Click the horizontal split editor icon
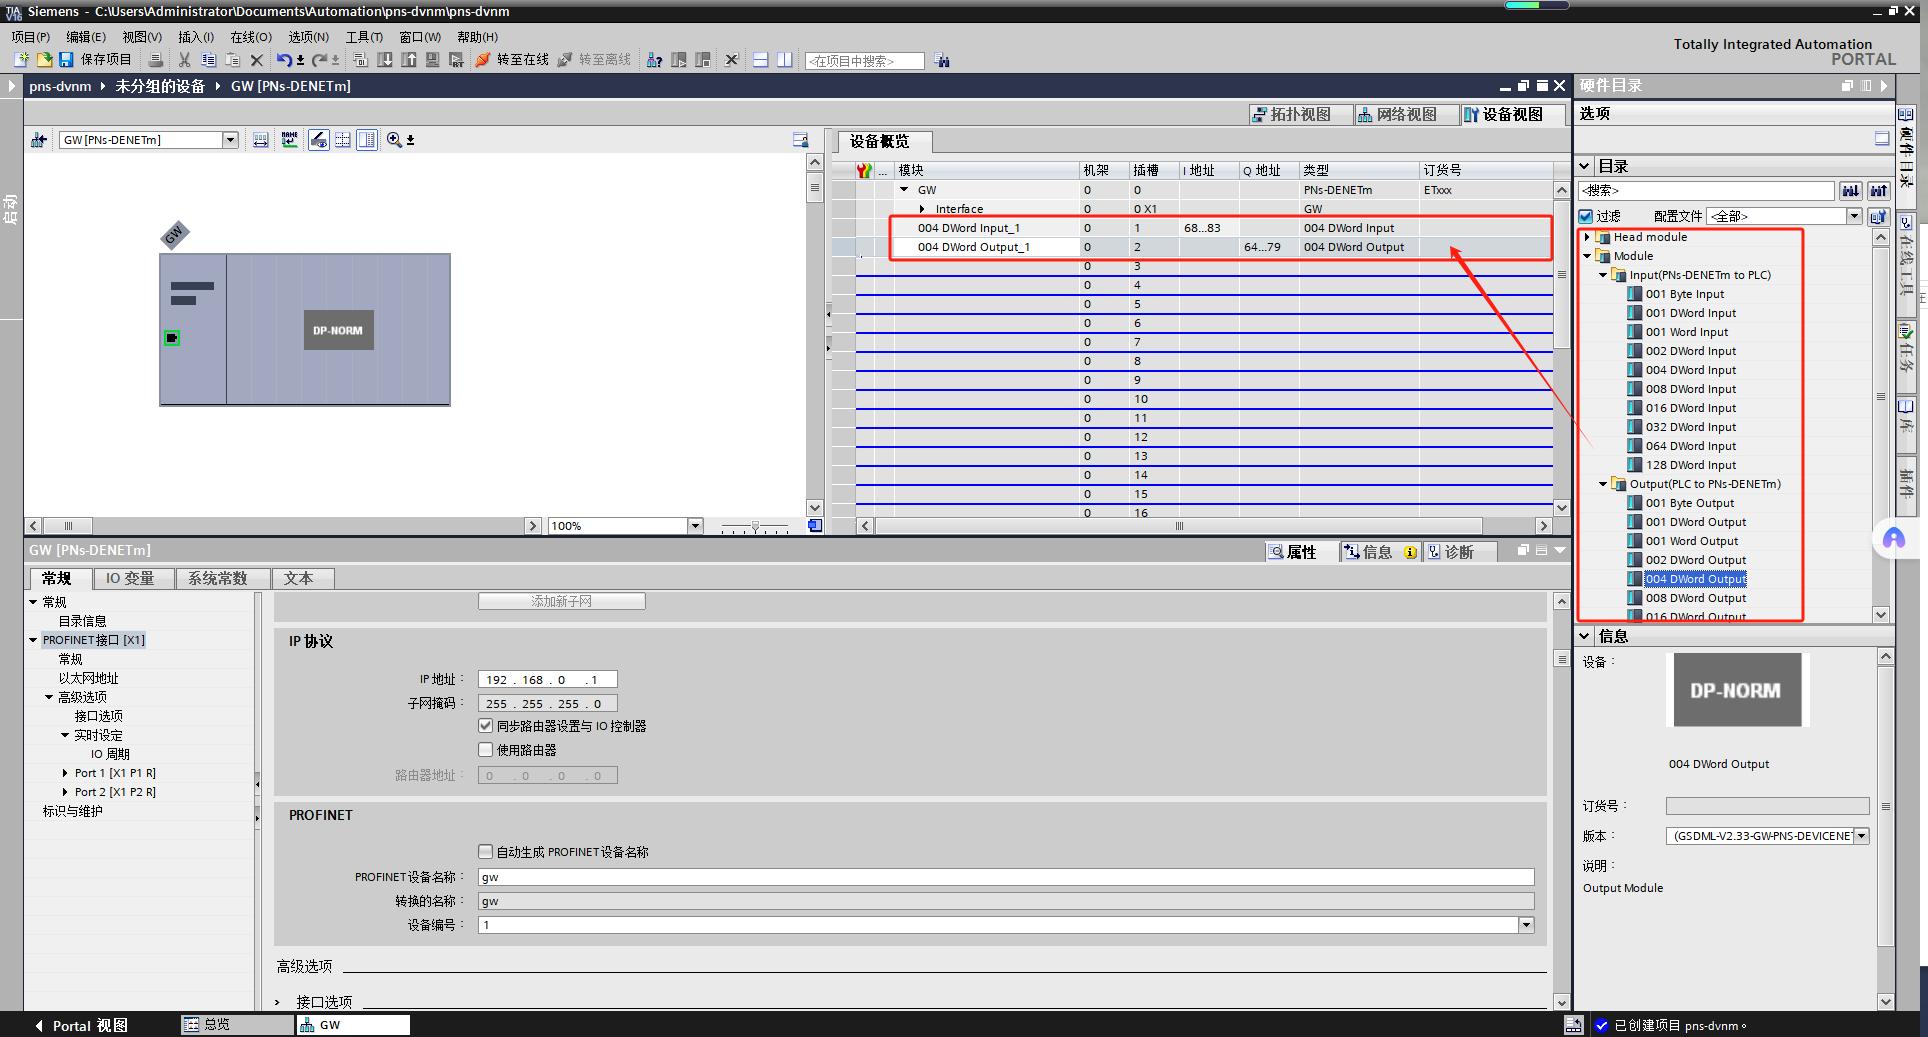This screenshot has height=1037, width=1928. point(760,60)
